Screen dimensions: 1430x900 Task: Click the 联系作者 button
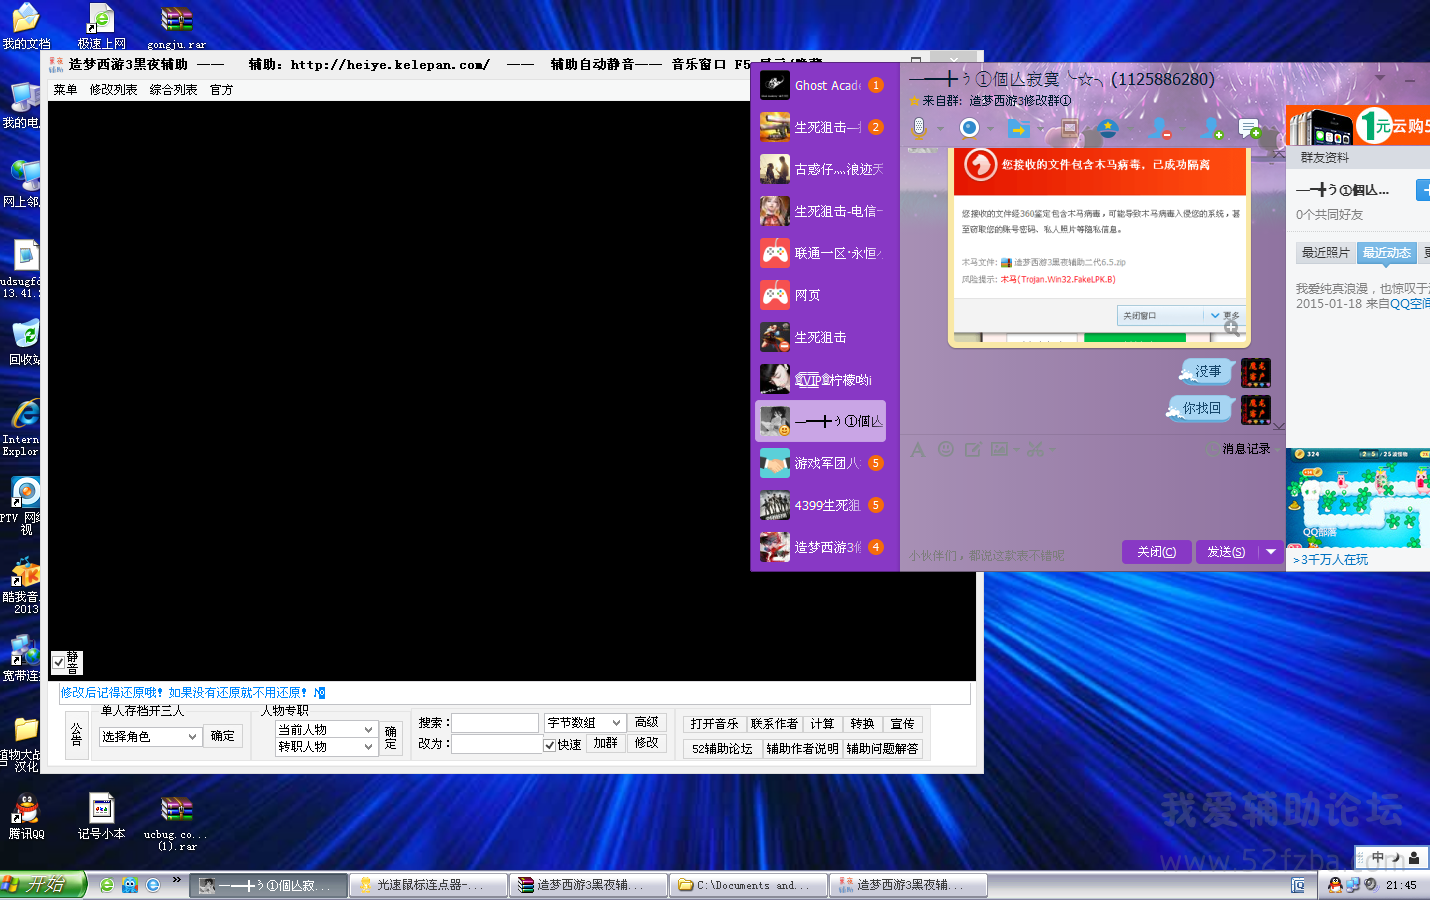point(774,724)
